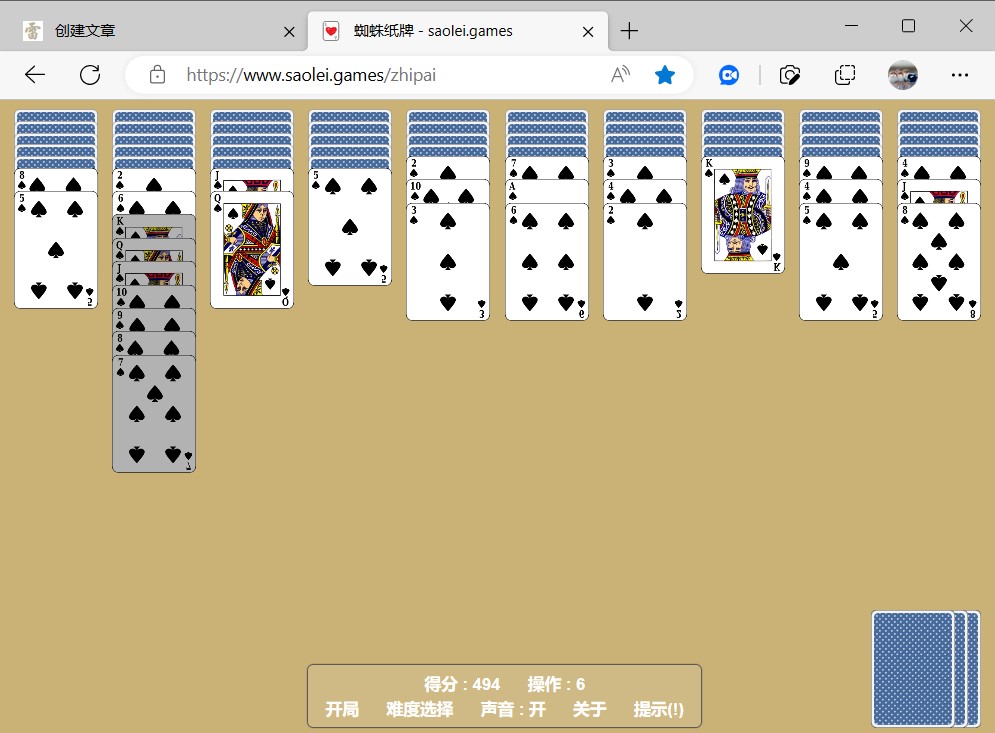Pick the 2 of spades in seventh column

click(645, 261)
